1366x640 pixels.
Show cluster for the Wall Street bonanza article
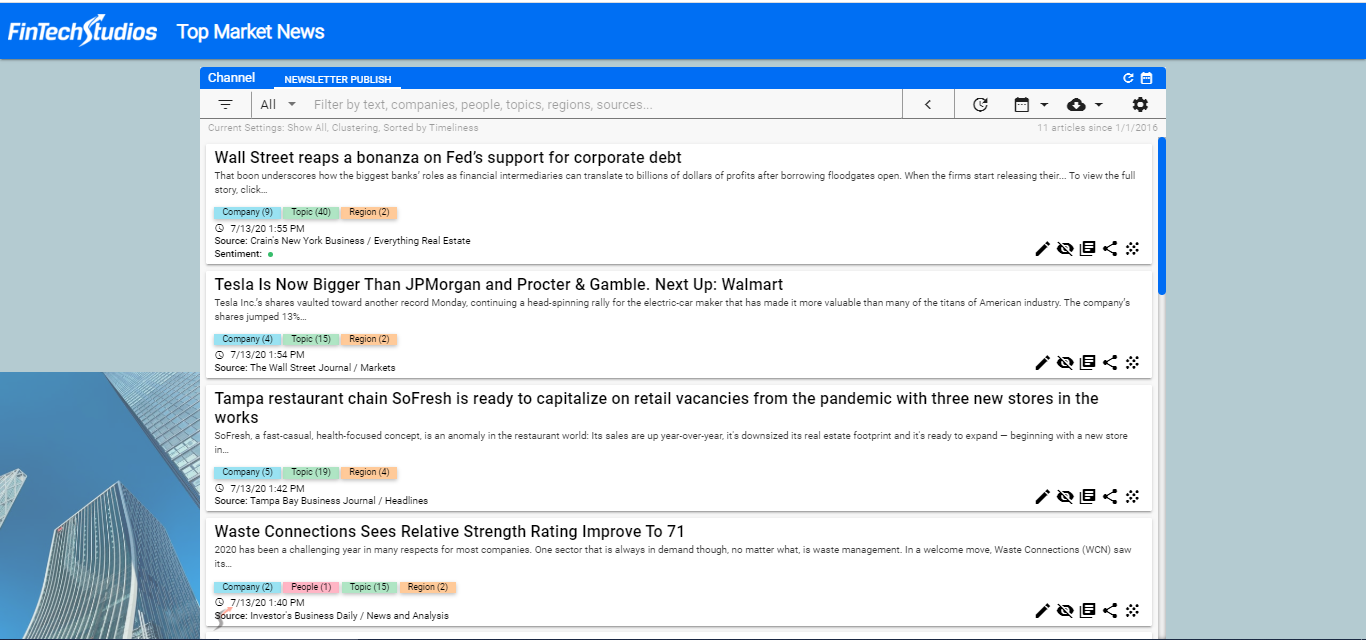[1132, 249]
